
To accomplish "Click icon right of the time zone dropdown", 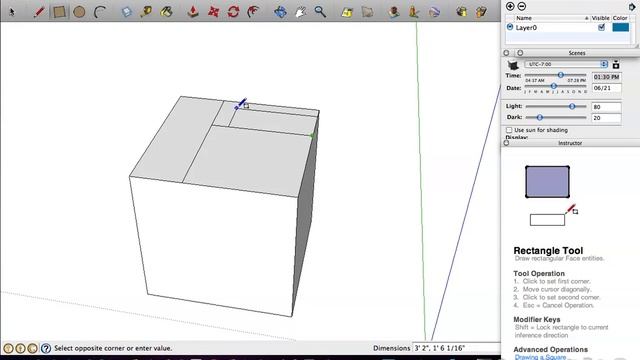I will click(616, 64).
